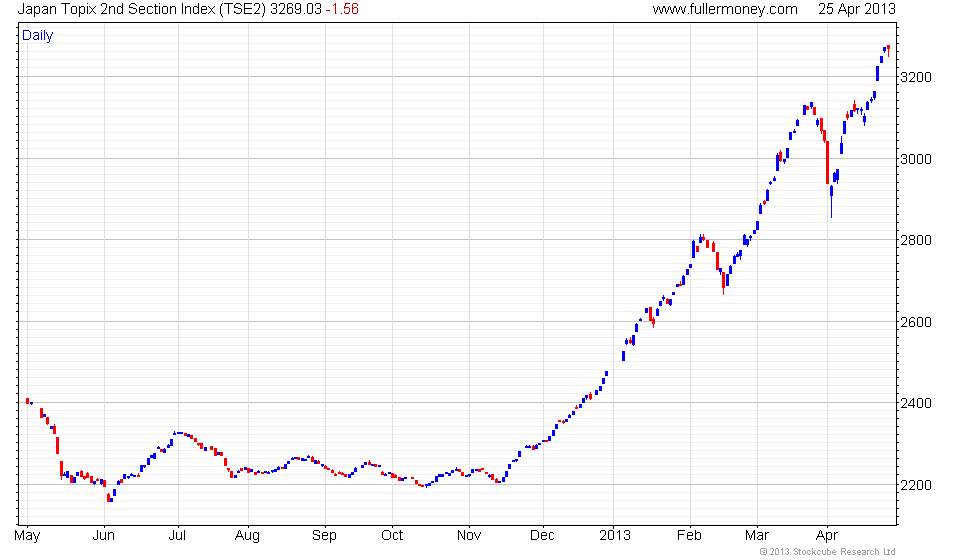Image resolution: width=980 pixels, height=560 pixels.
Task: Click the 'Apr' month axis label
Action: (827, 536)
